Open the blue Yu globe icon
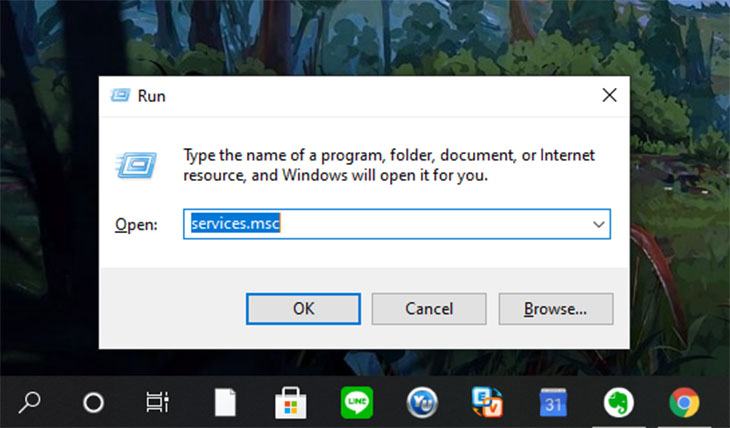This screenshot has width=730, height=428. pyautogui.click(x=422, y=402)
